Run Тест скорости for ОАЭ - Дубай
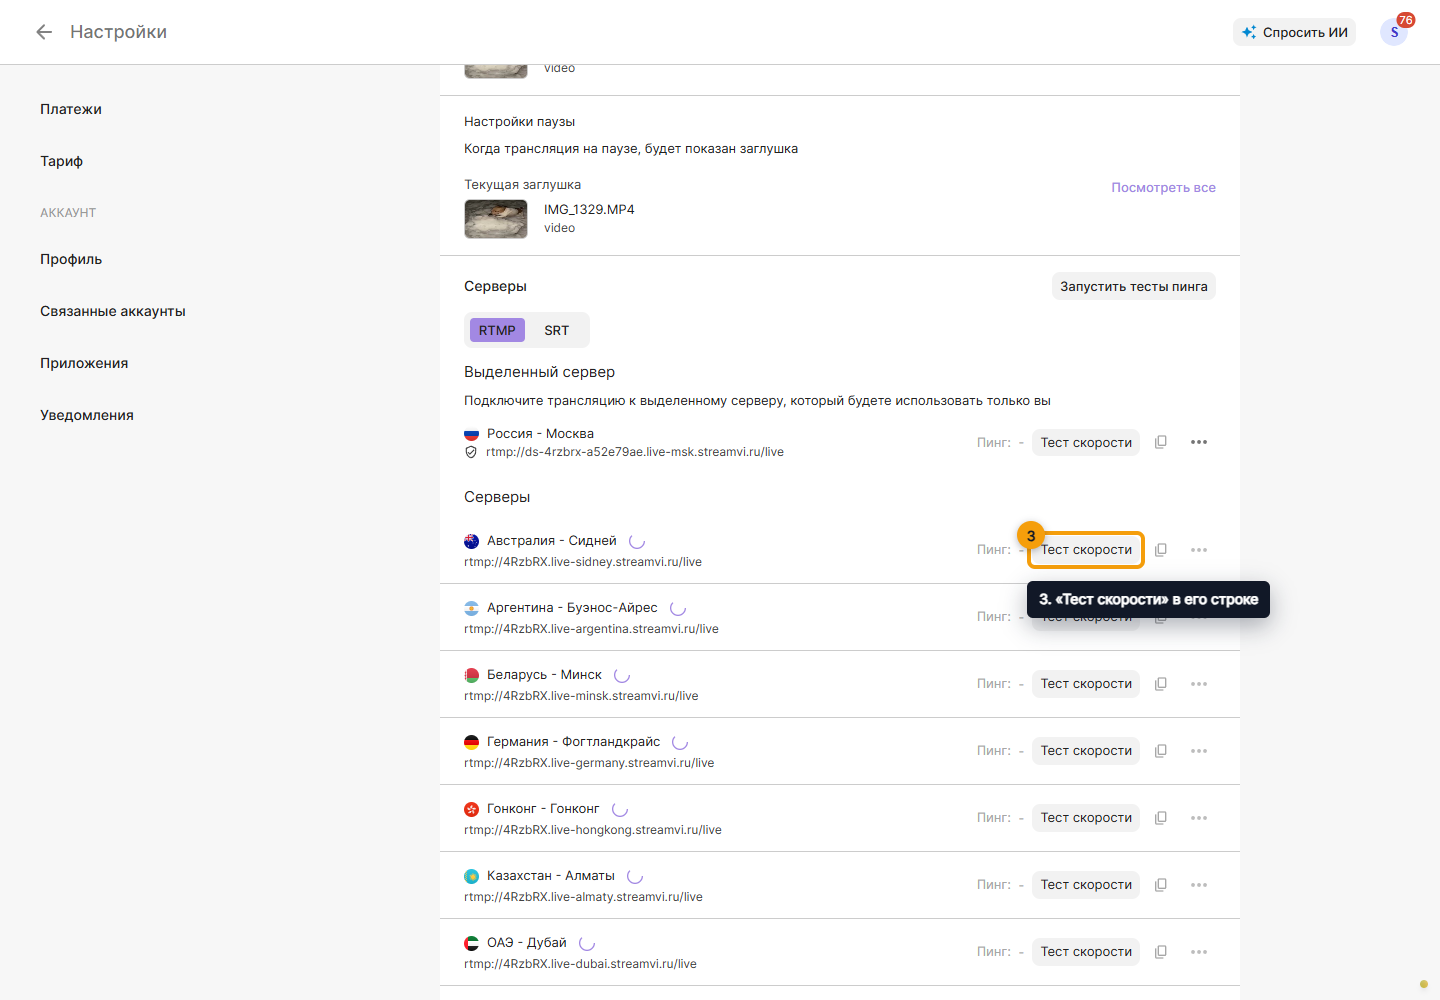Viewport: 1440px width, 1000px height. click(1086, 952)
